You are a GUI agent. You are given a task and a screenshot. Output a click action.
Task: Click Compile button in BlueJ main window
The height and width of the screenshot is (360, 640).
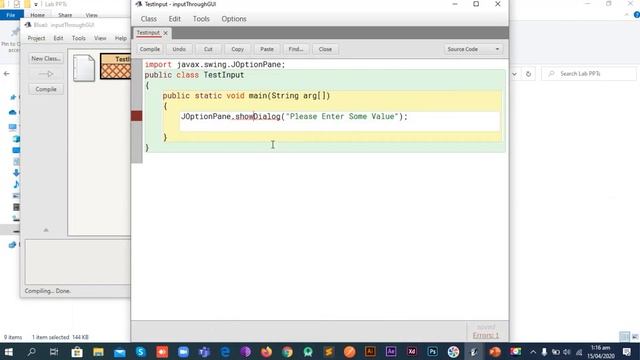point(46,89)
